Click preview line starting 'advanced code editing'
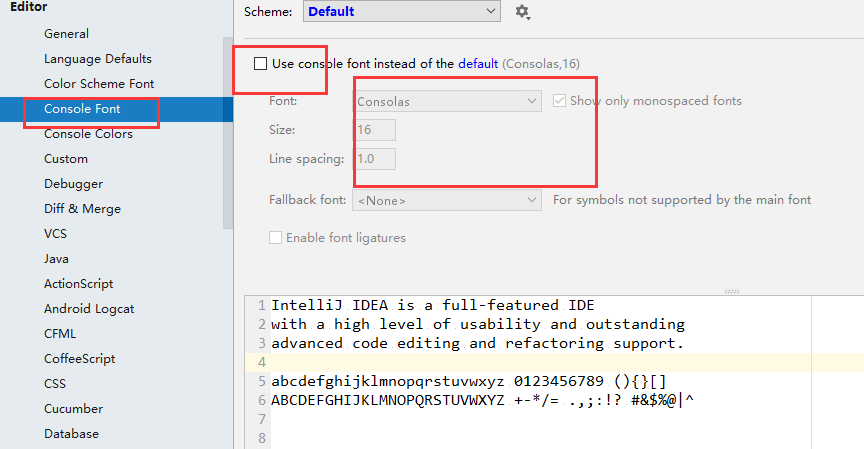This screenshot has height=449, width=864. (x=477, y=344)
